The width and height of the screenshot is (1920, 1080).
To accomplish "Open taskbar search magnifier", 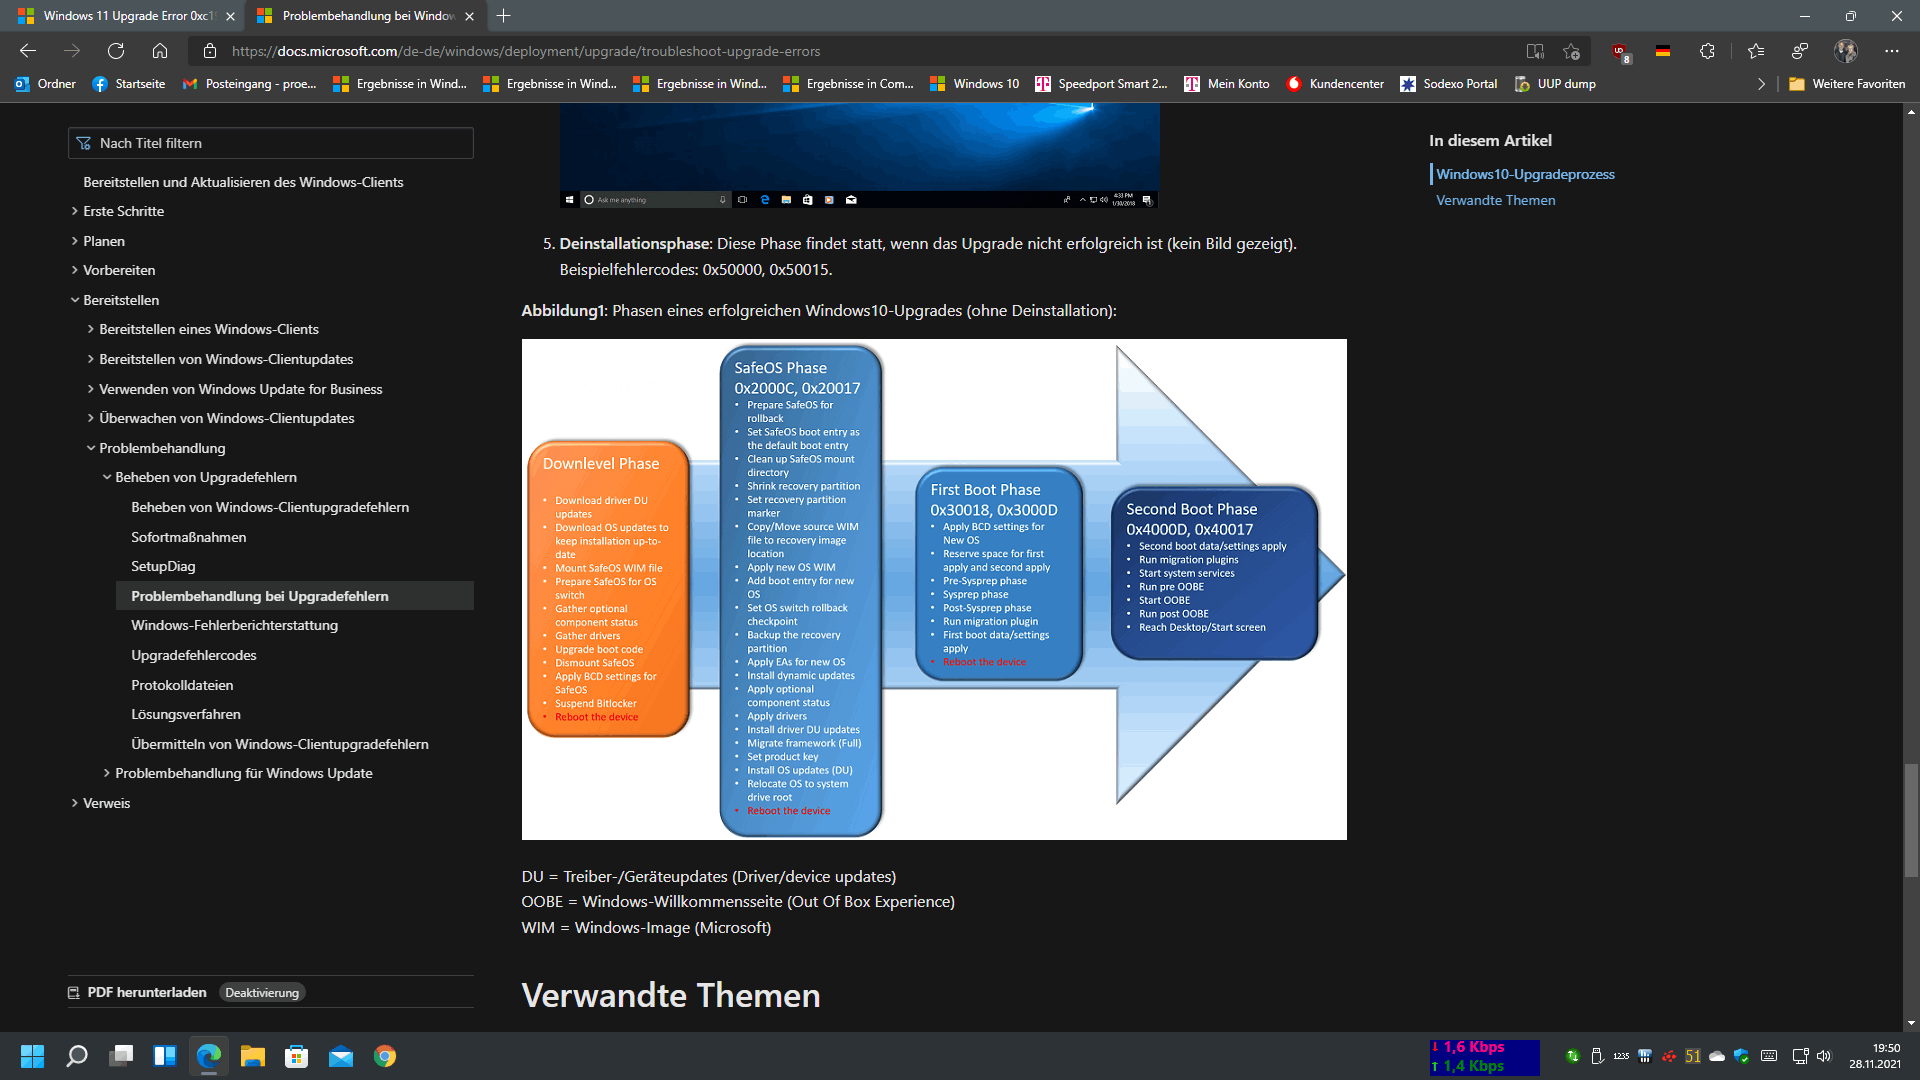I will (x=77, y=1056).
